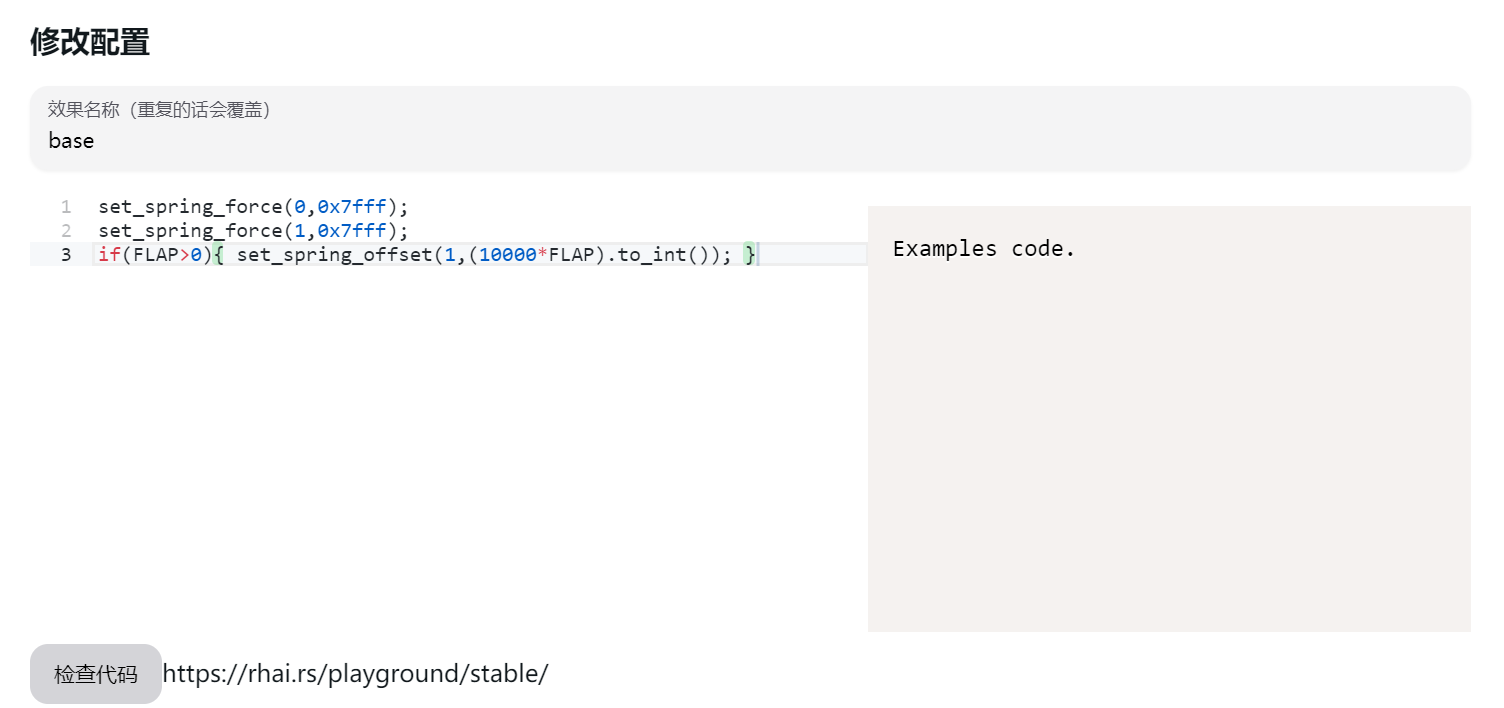This screenshot has width=1504, height=708.
Task: Select line number 2 in the gutter
Action: tap(66, 231)
